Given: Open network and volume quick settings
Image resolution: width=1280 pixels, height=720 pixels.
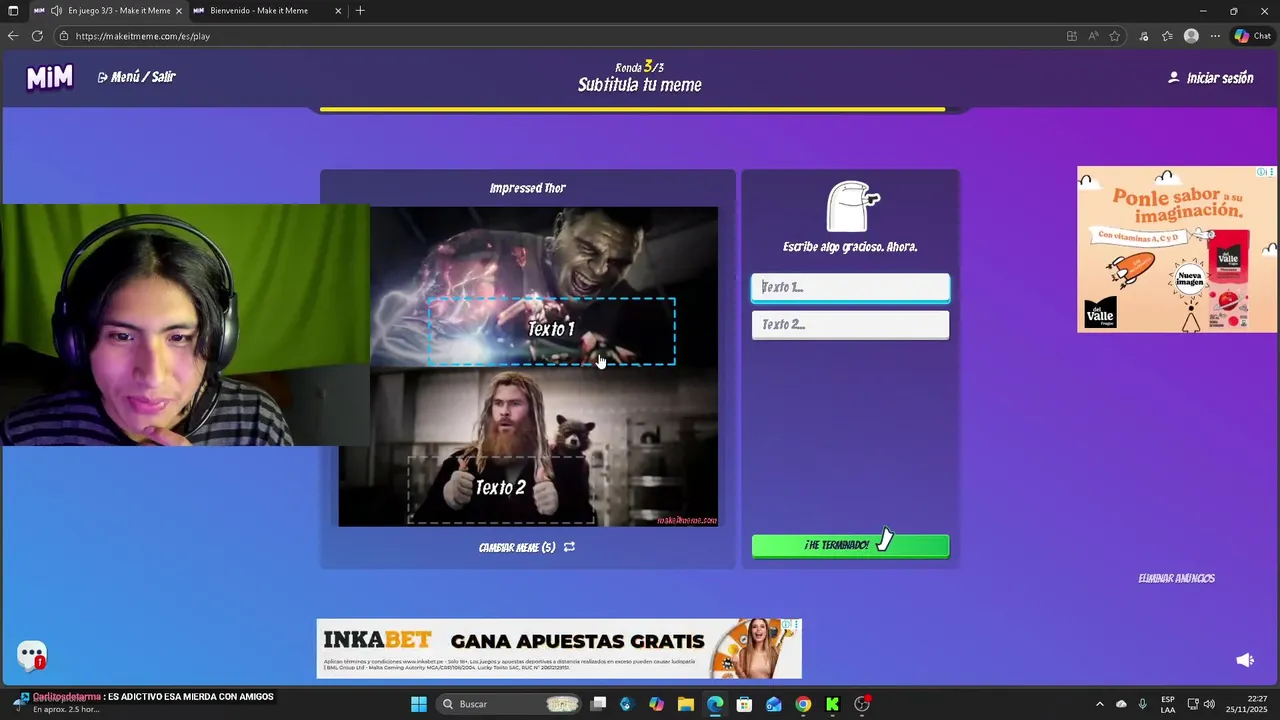Looking at the screenshot, I should tap(1201, 704).
